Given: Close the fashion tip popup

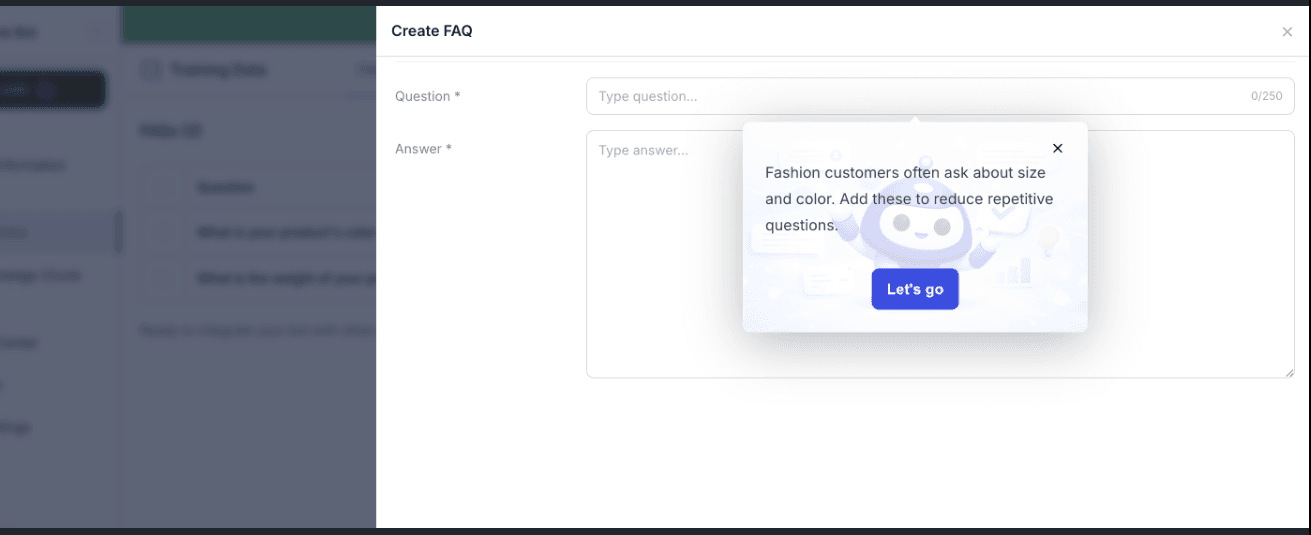Looking at the screenshot, I should pos(1057,148).
